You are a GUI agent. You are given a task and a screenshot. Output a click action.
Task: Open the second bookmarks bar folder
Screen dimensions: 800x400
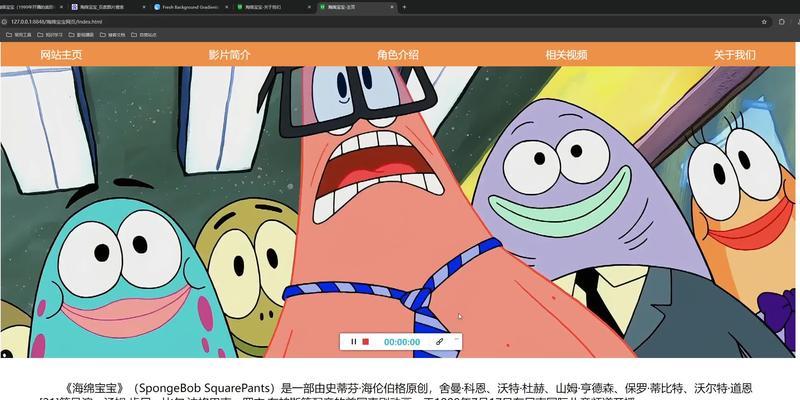click(x=50, y=35)
